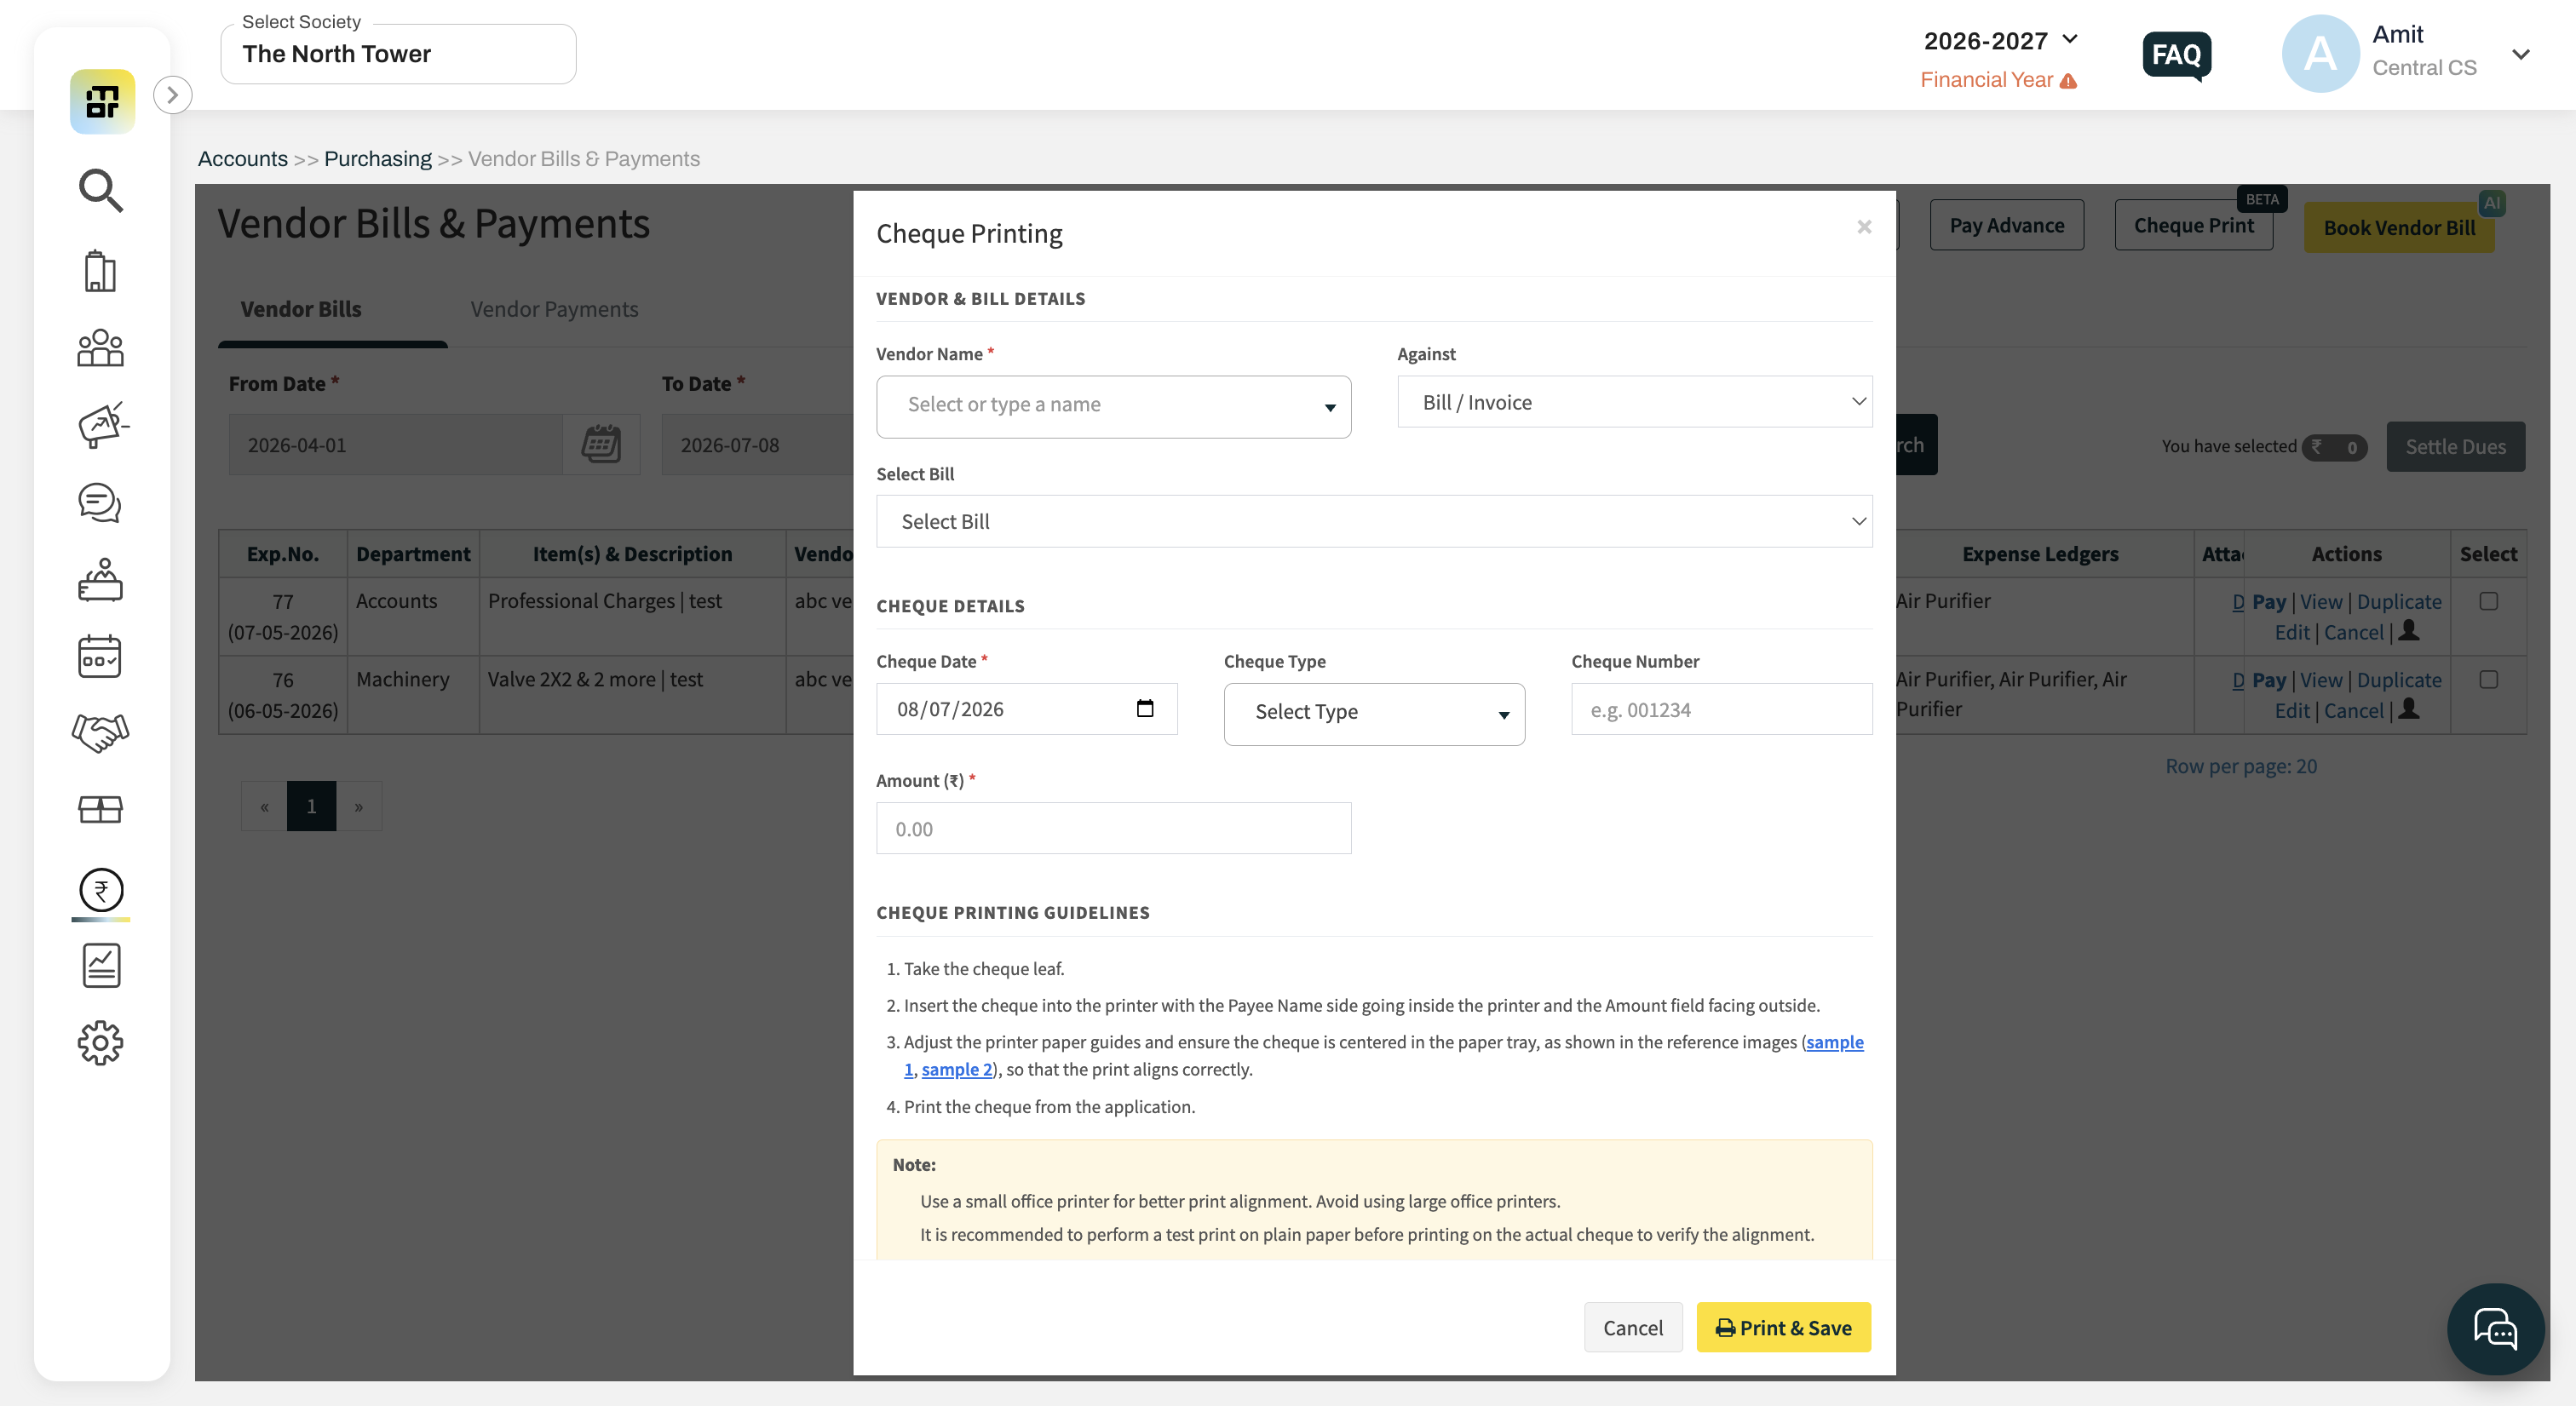Open the Cheque Type dropdown

click(x=1374, y=713)
